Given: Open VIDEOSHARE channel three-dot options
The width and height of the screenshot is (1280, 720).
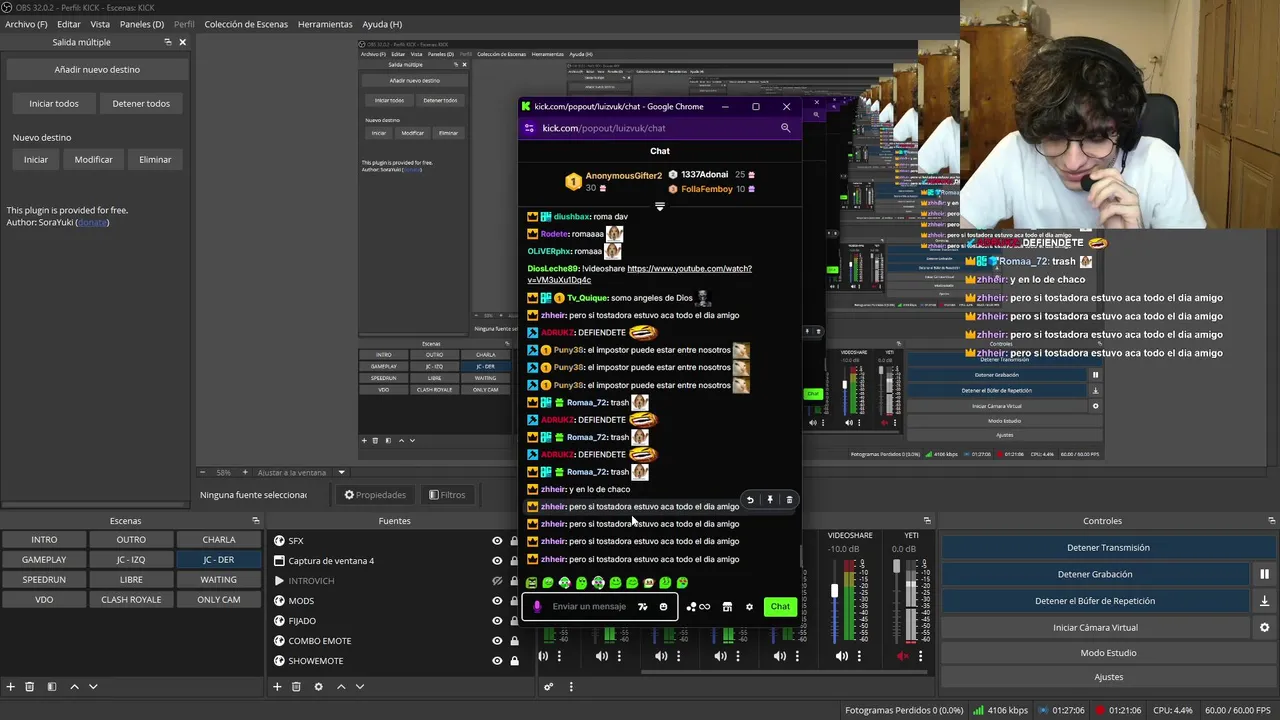Looking at the screenshot, I should click(x=859, y=656).
